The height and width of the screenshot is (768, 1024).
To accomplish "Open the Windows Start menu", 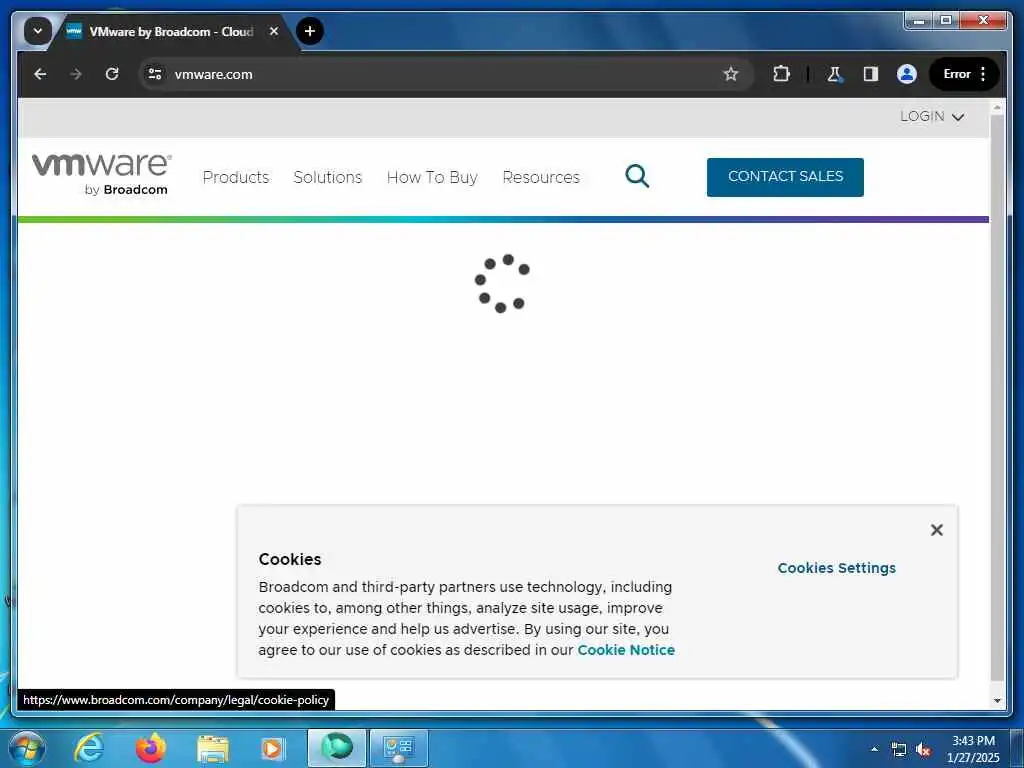I will pos(27,748).
